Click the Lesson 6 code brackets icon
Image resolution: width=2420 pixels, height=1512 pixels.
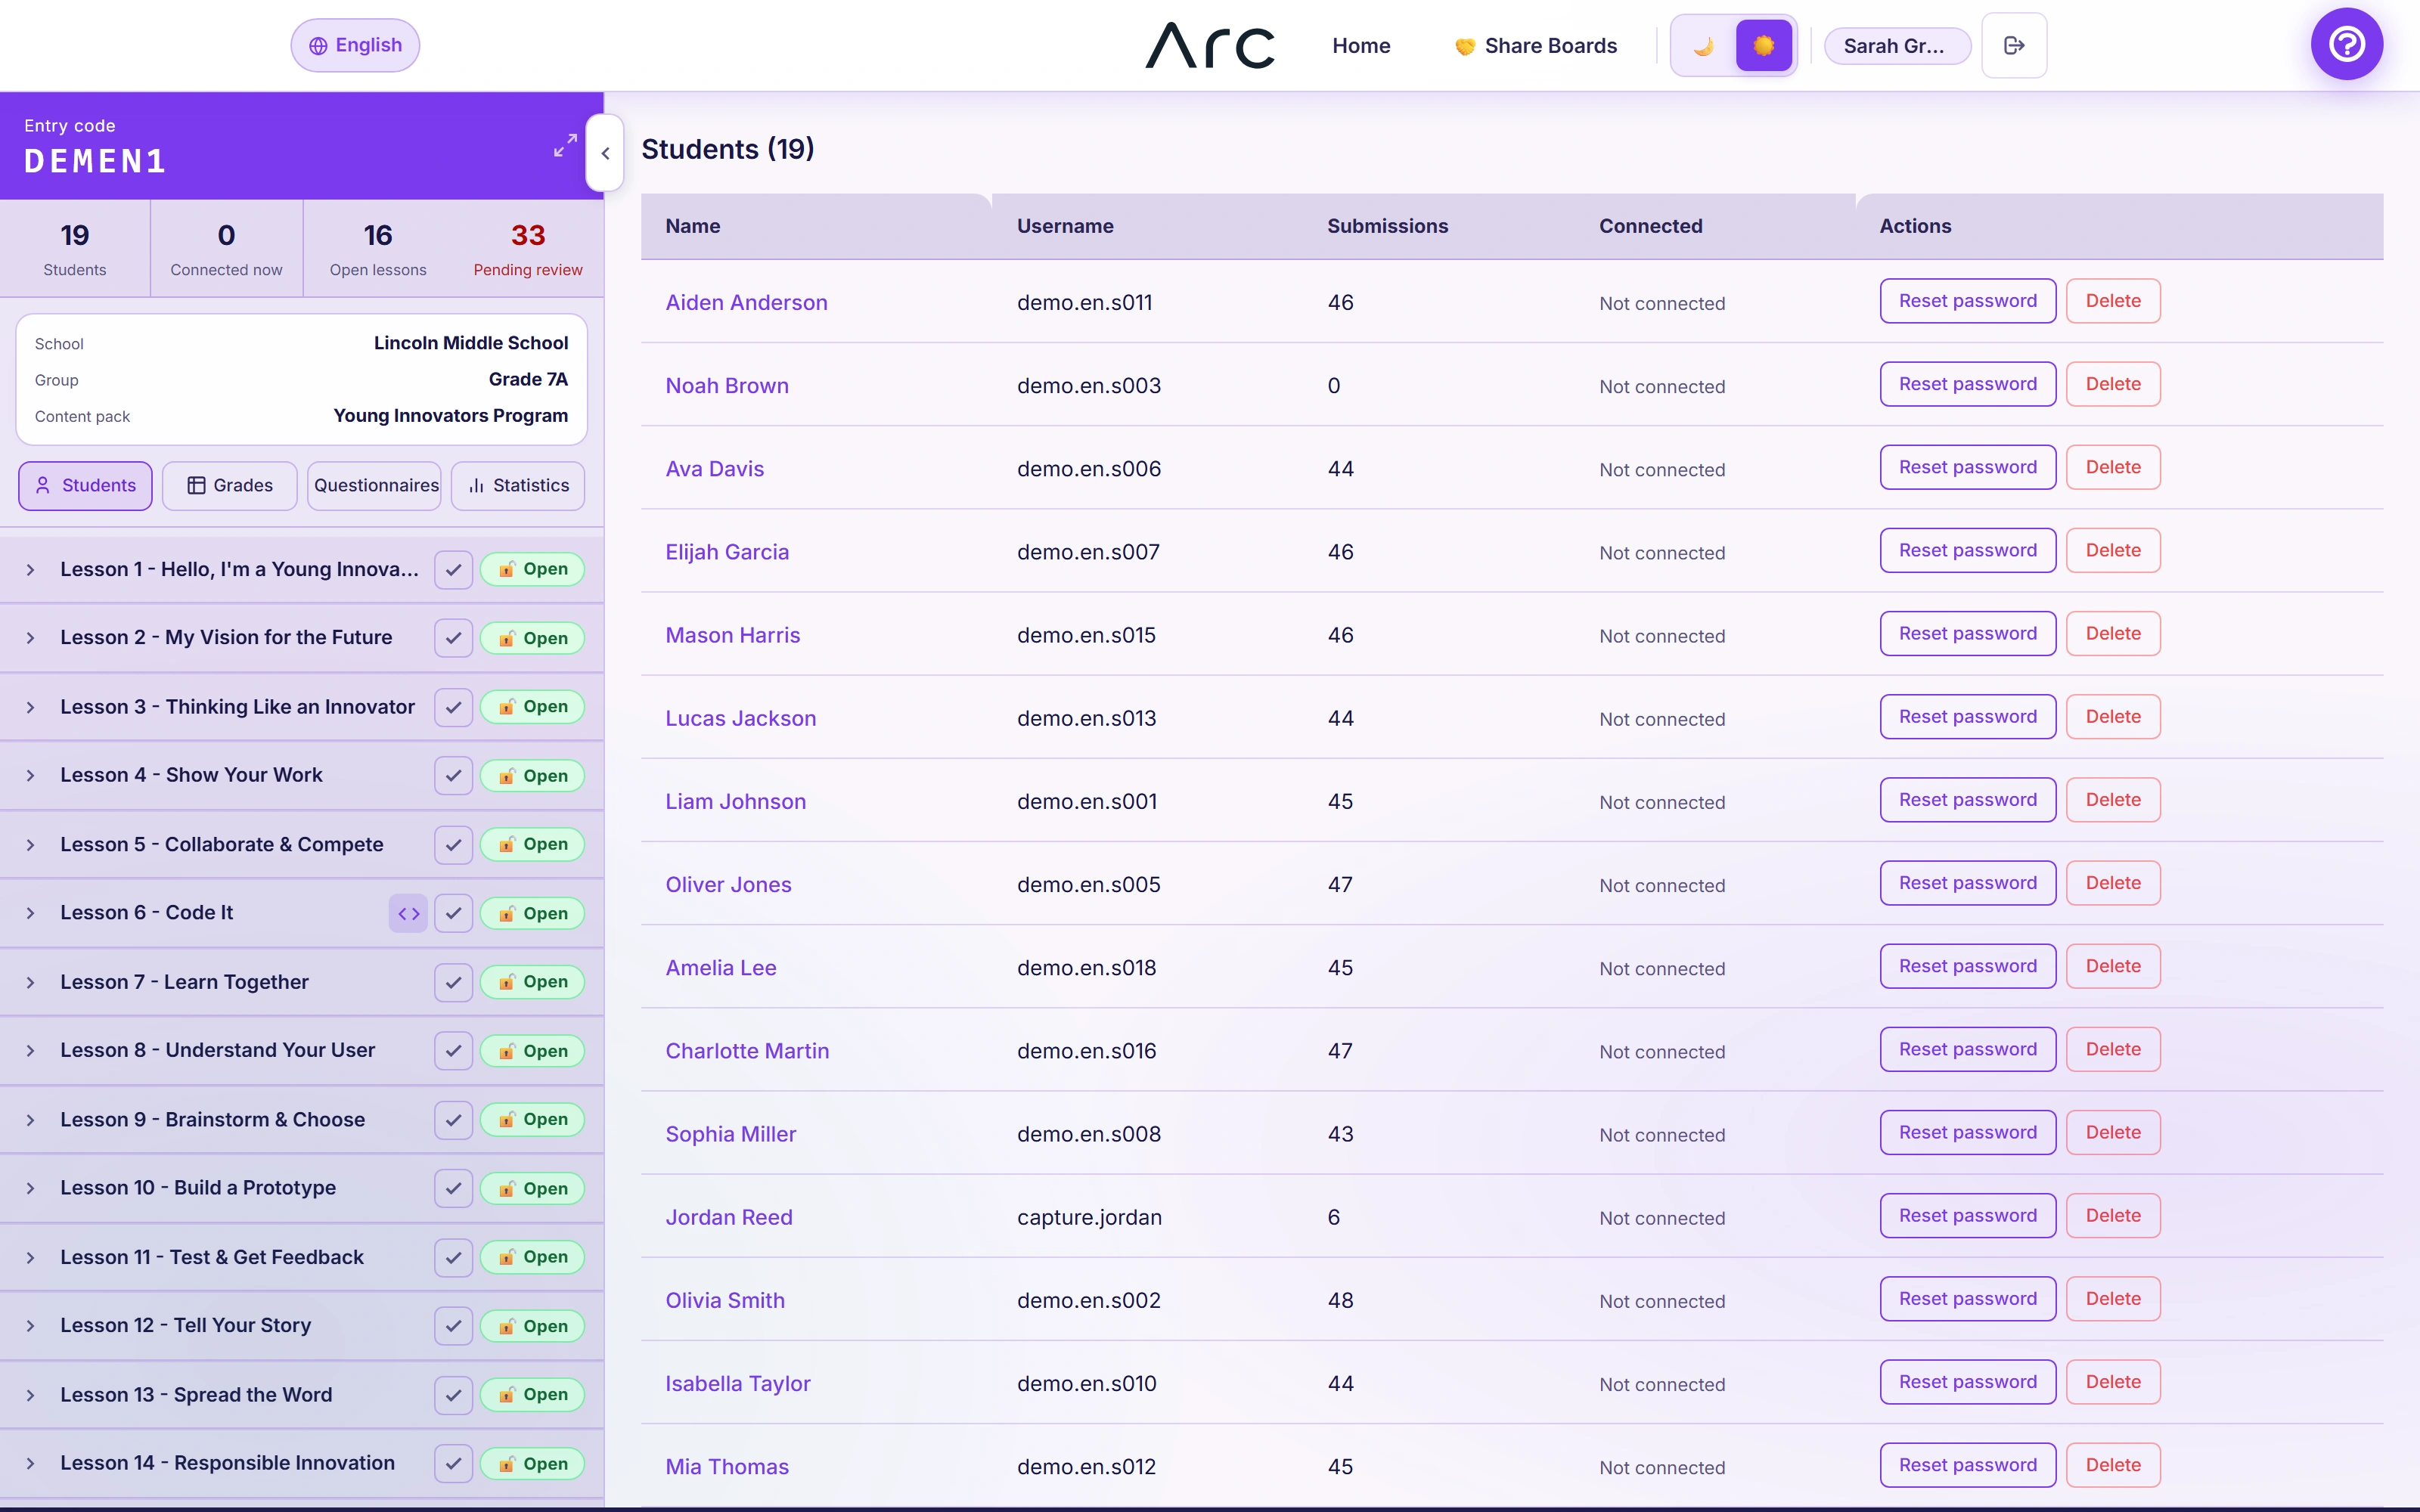408,913
